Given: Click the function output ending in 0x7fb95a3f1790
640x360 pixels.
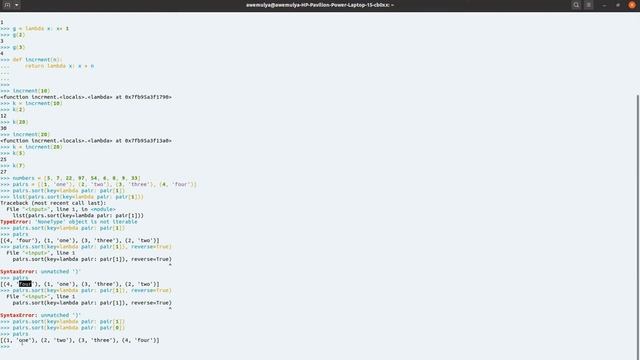Looking at the screenshot, I should (x=86, y=97).
